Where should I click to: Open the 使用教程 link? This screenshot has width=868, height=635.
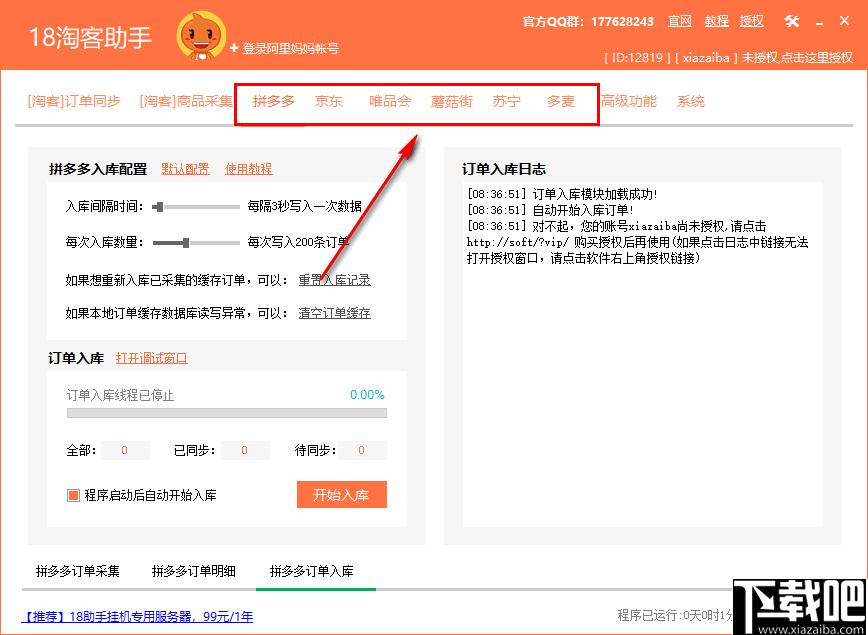tap(249, 169)
